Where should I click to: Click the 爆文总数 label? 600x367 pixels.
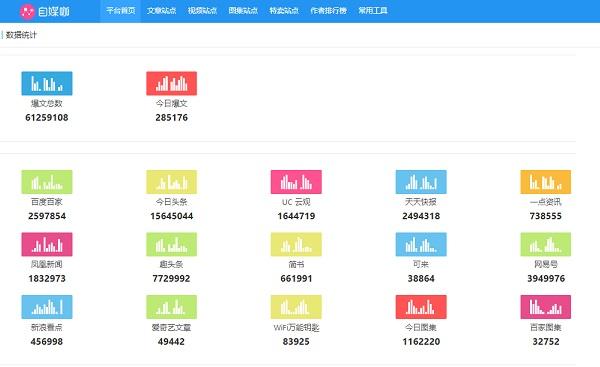click(x=47, y=103)
